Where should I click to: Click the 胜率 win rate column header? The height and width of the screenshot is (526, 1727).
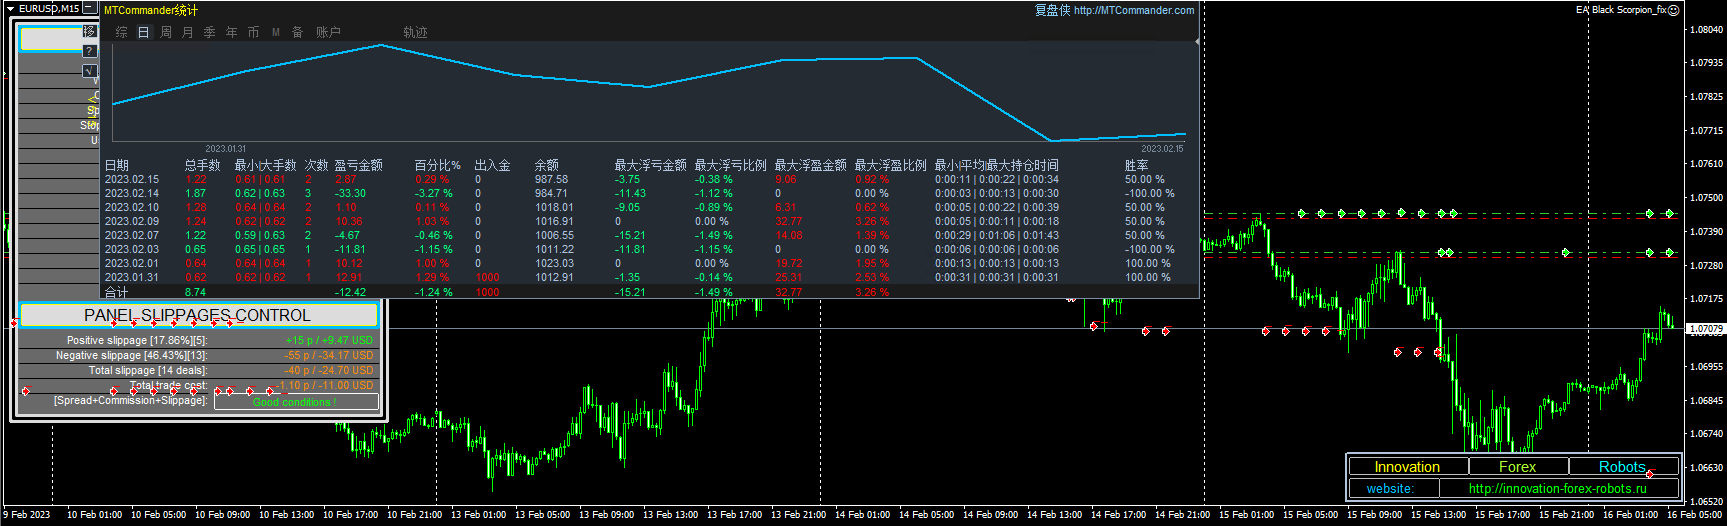coord(1136,165)
